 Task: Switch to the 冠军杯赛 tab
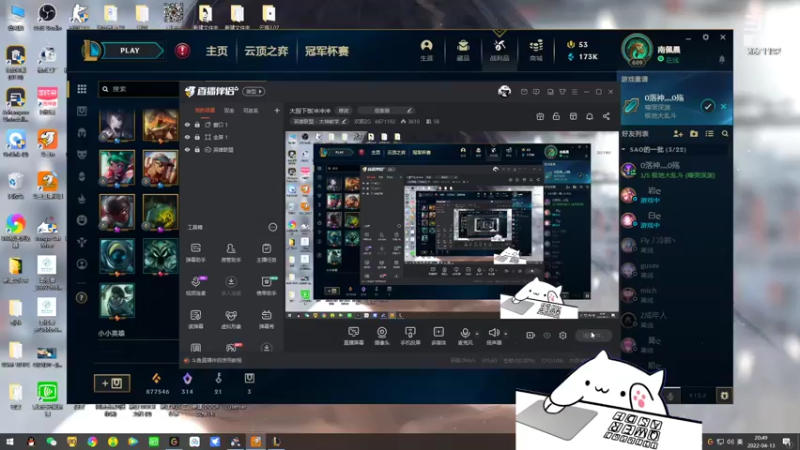(327, 51)
